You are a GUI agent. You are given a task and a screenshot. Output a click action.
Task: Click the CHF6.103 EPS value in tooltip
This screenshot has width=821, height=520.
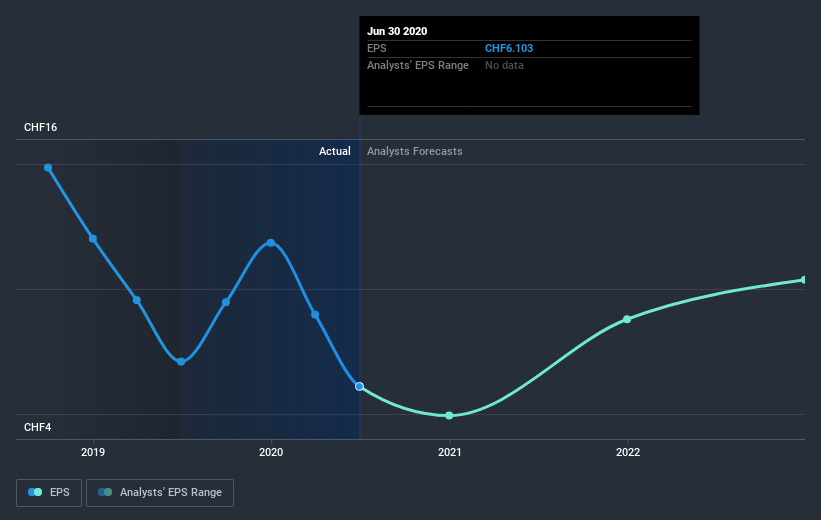508,48
